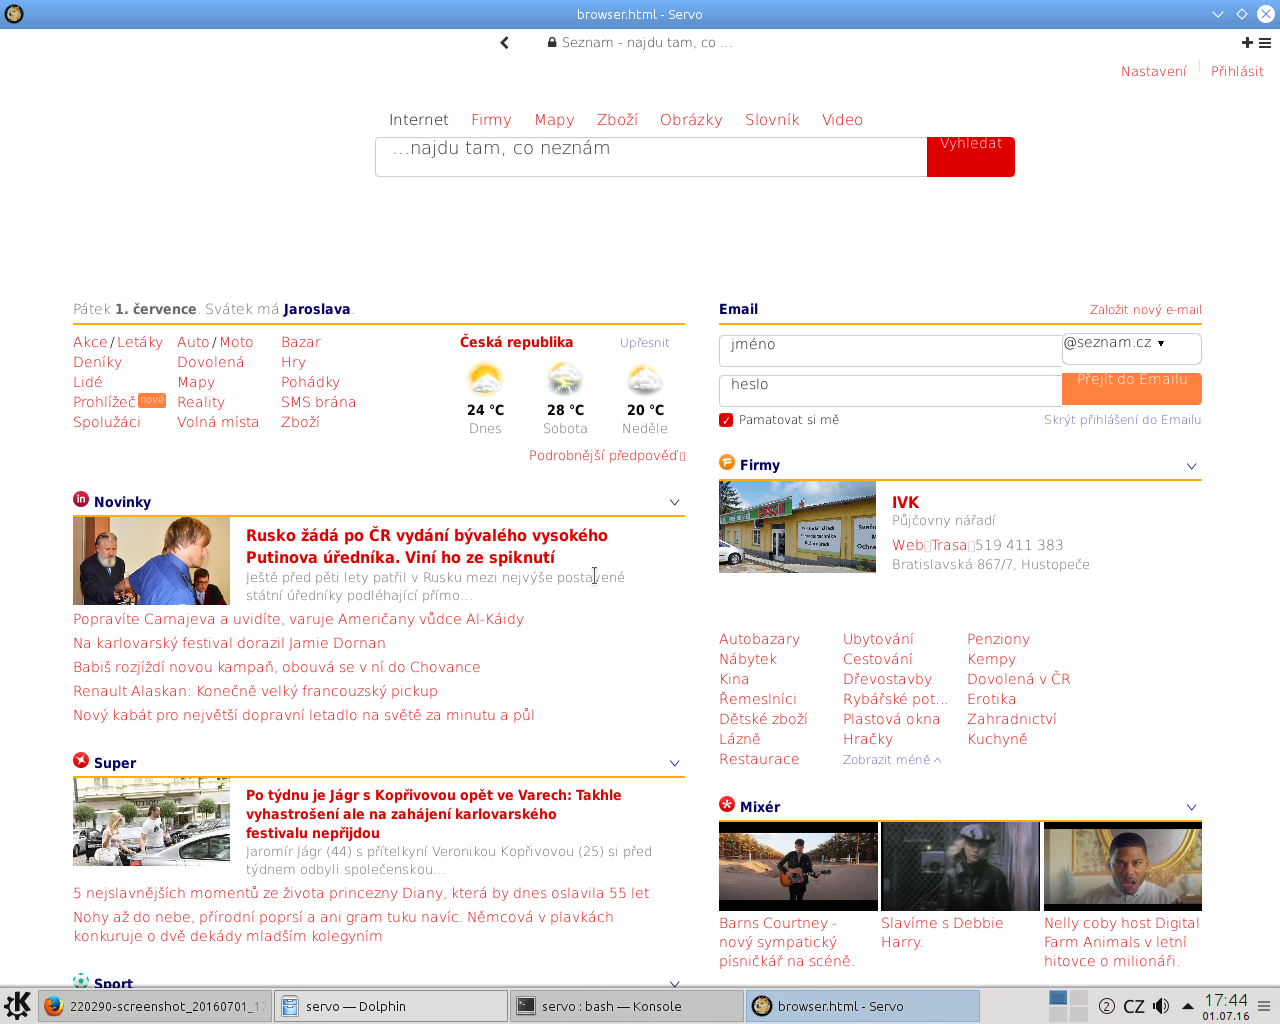
Task: Select the Obrázky search tab
Action: coord(691,120)
